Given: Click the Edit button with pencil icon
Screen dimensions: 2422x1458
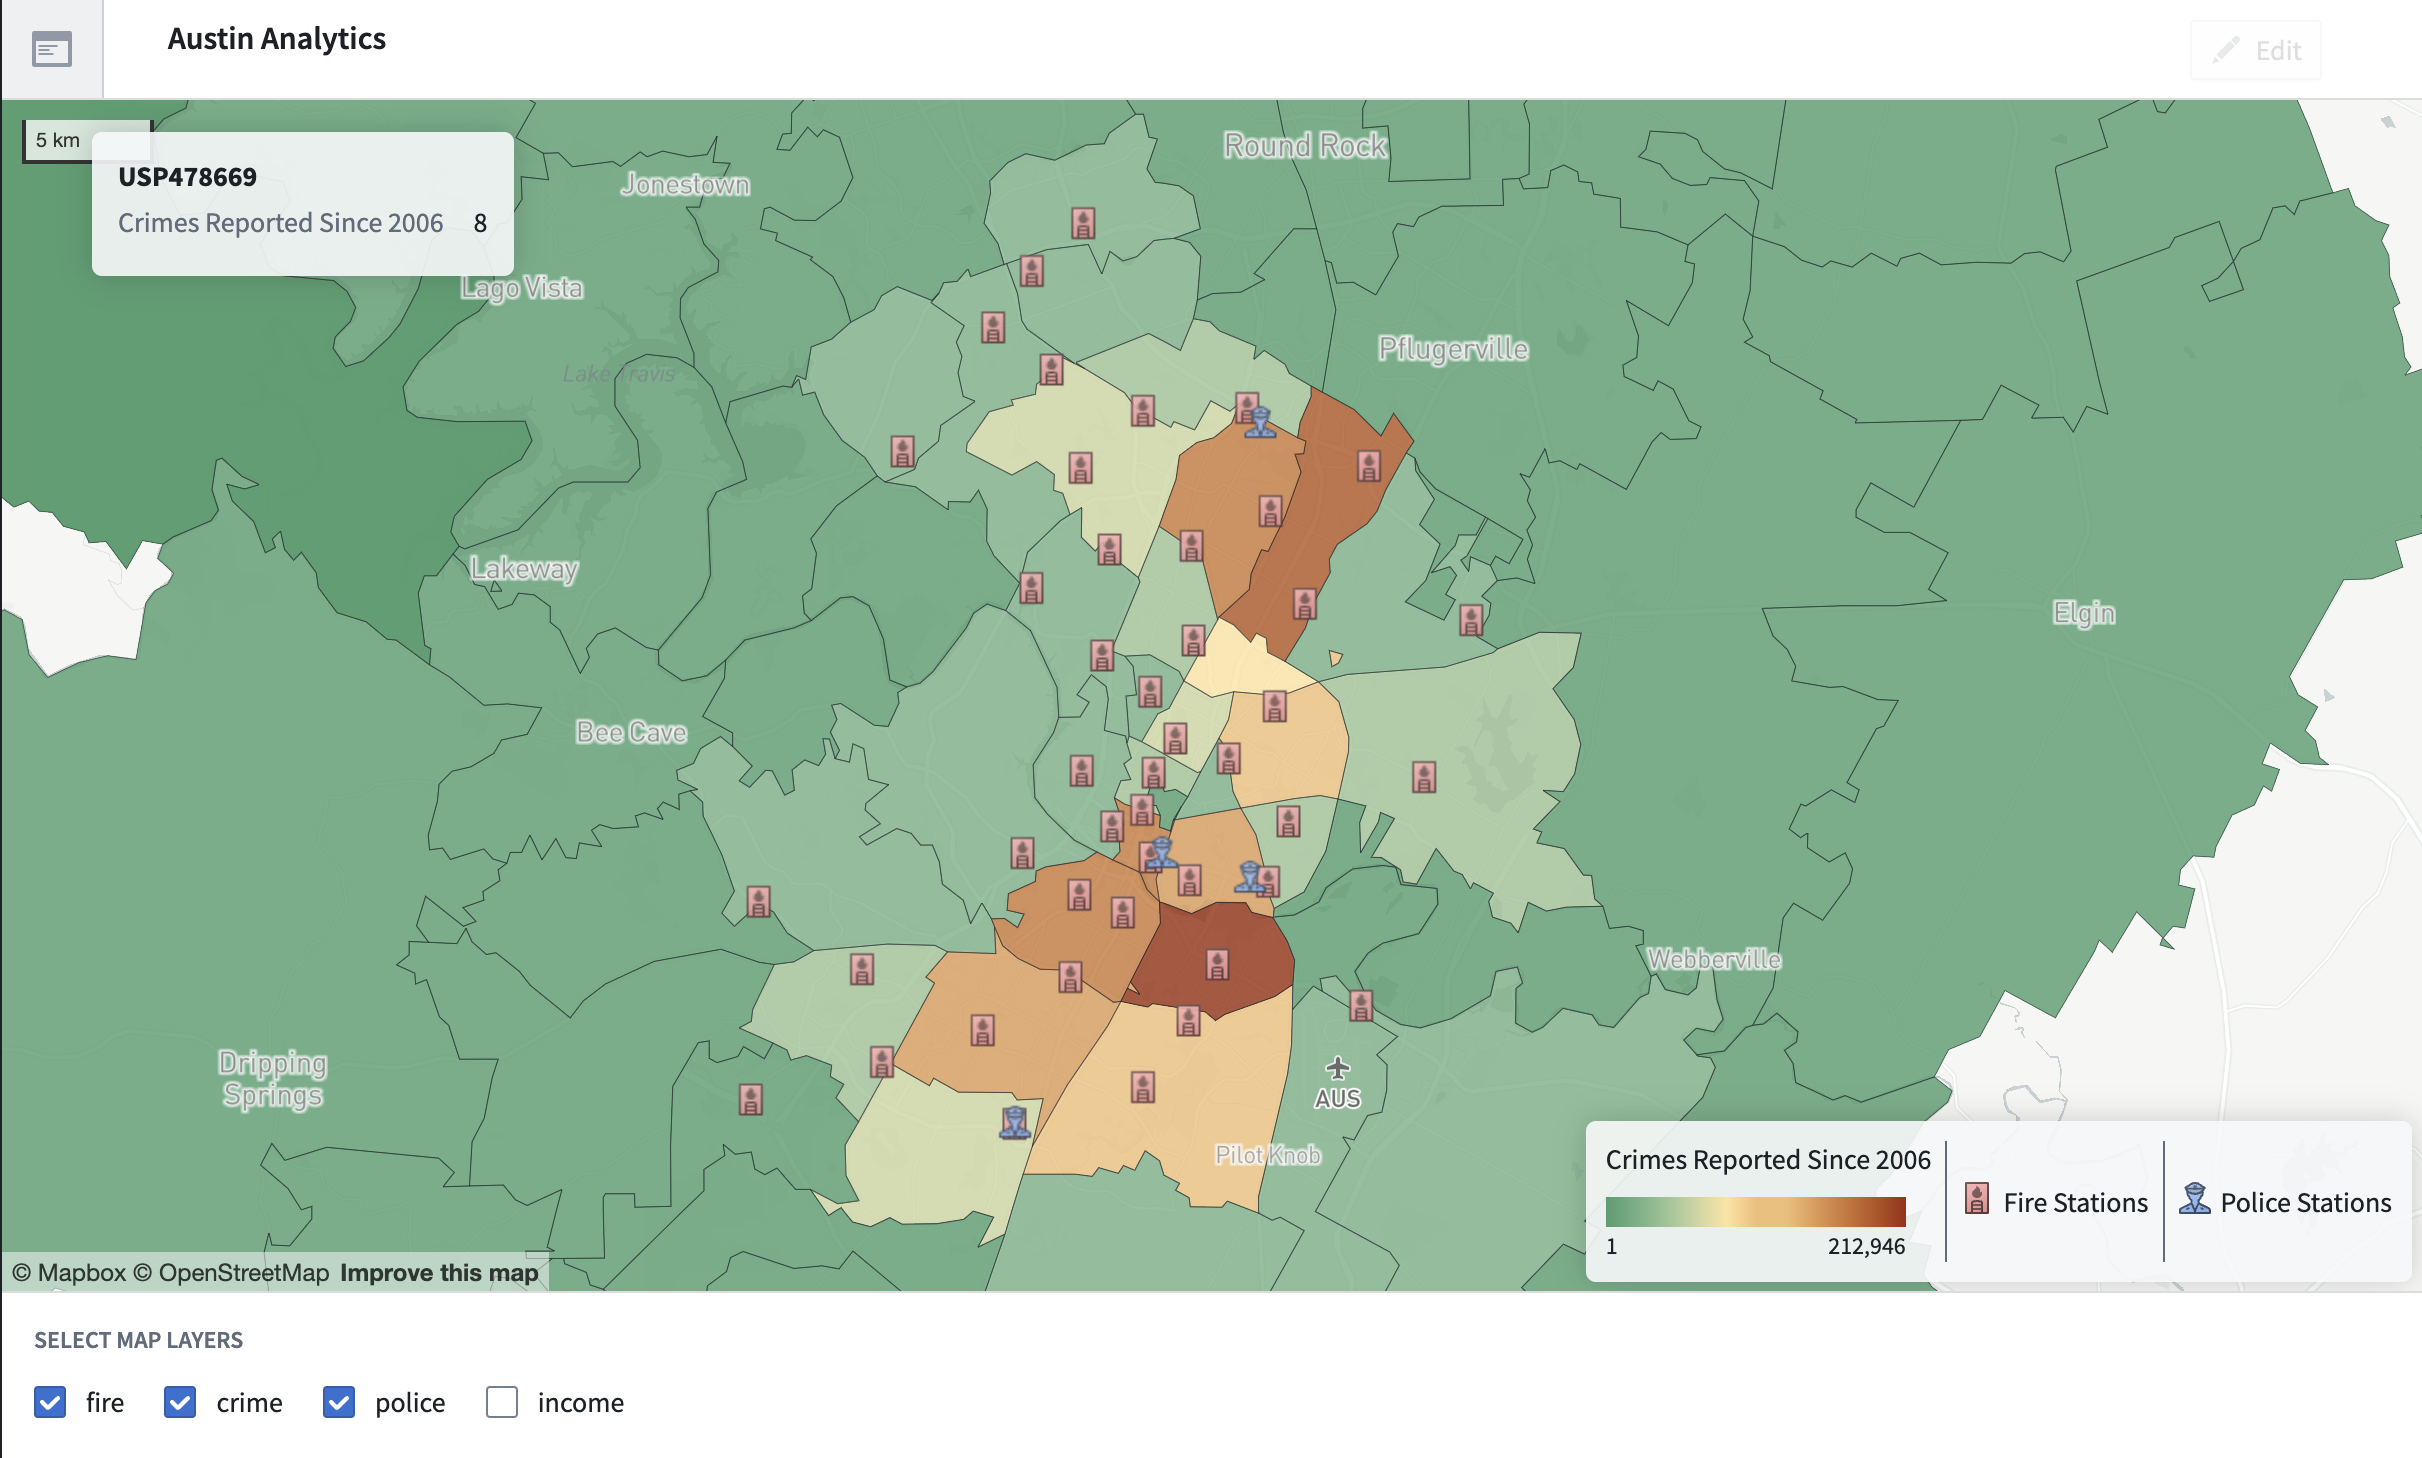Looking at the screenshot, I should pyautogui.click(x=2255, y=50).
